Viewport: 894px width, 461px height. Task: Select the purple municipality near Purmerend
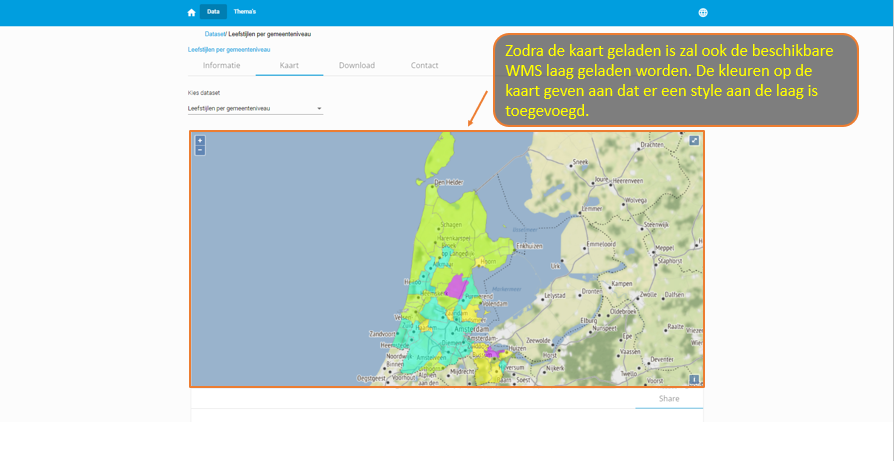point(456,286)
